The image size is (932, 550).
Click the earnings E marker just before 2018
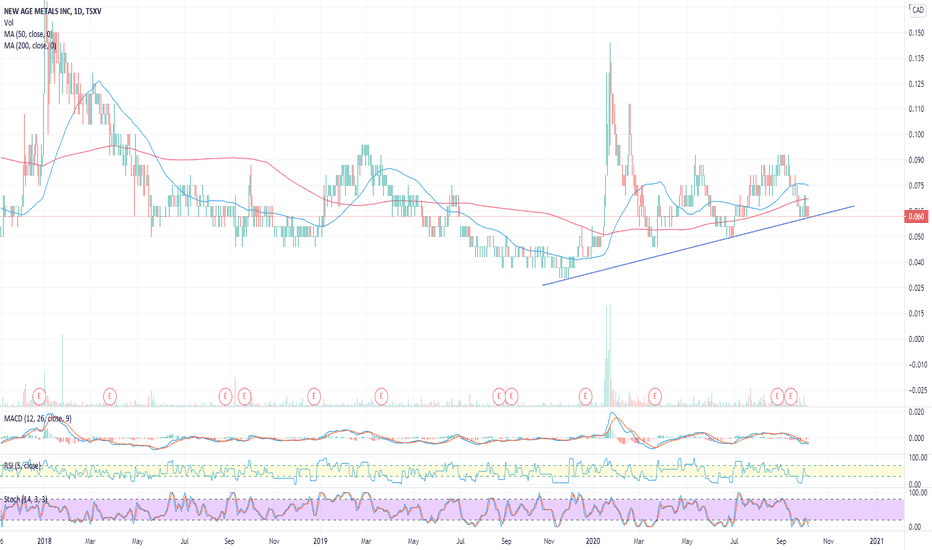click(x=39, y=396)
